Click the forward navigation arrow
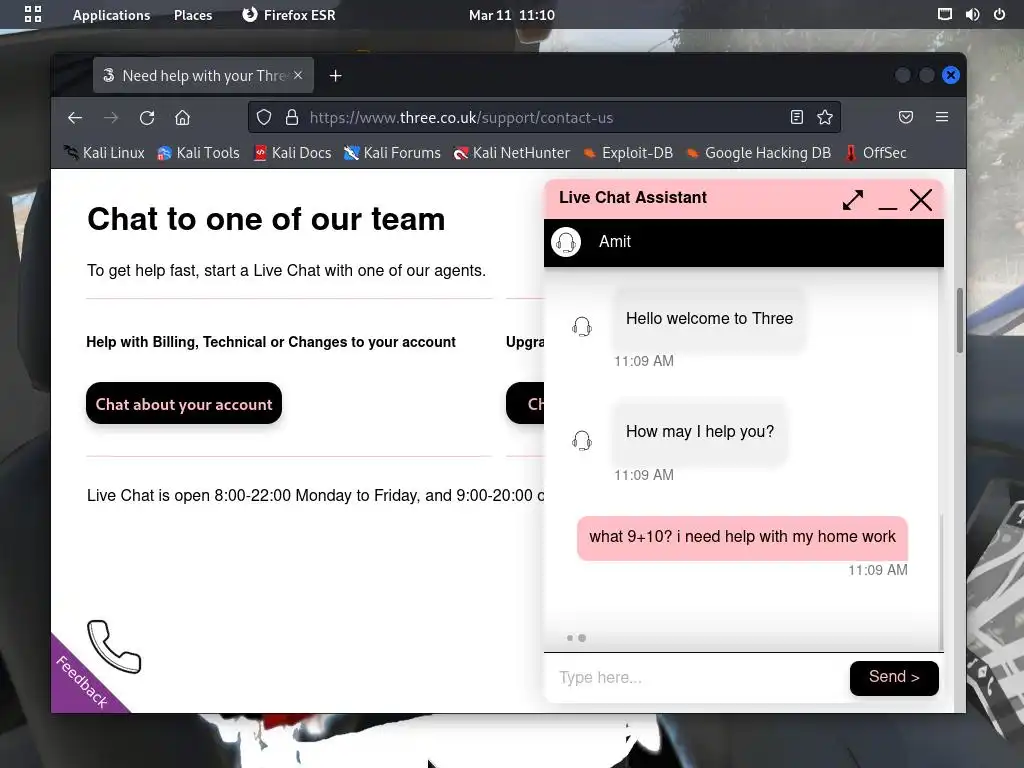 click(111, 118)
